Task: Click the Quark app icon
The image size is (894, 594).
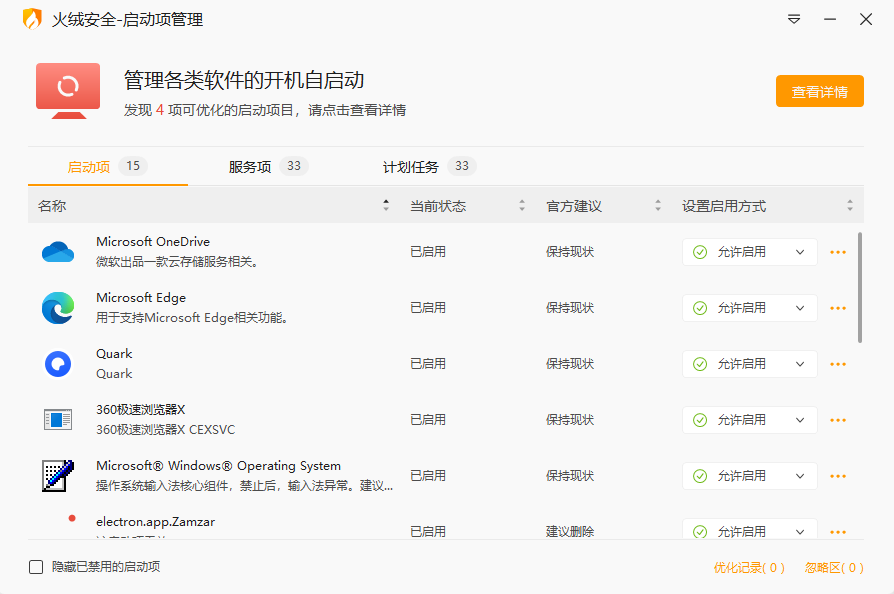Action: tap(58, 364)
